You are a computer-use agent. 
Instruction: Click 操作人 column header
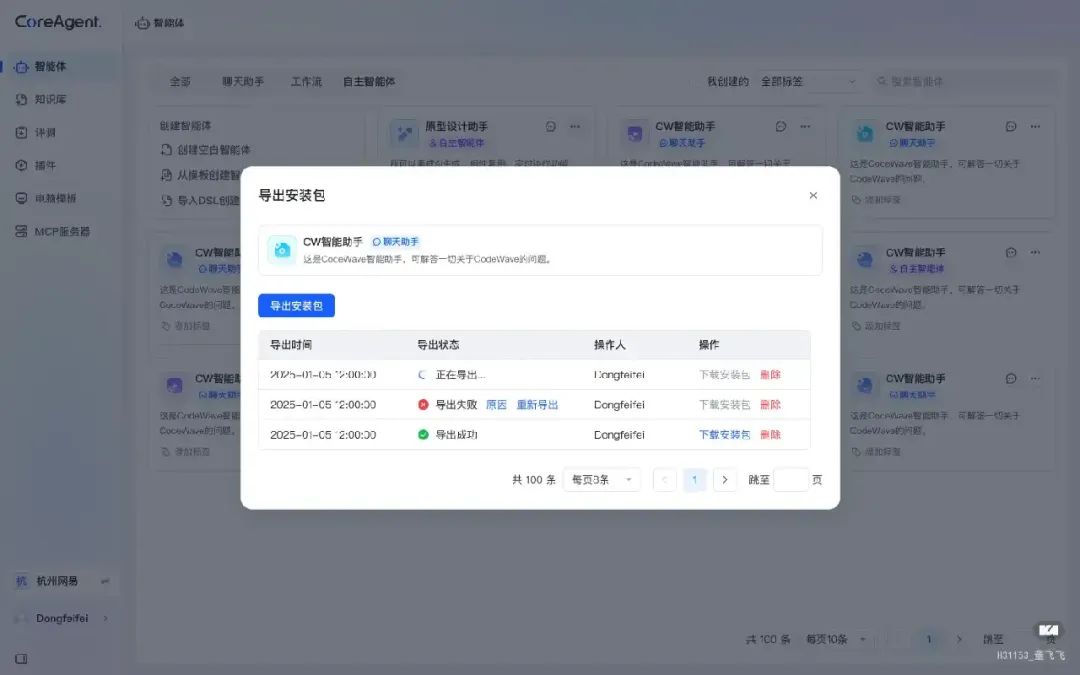pyautogui.click(x=610, y=345)
